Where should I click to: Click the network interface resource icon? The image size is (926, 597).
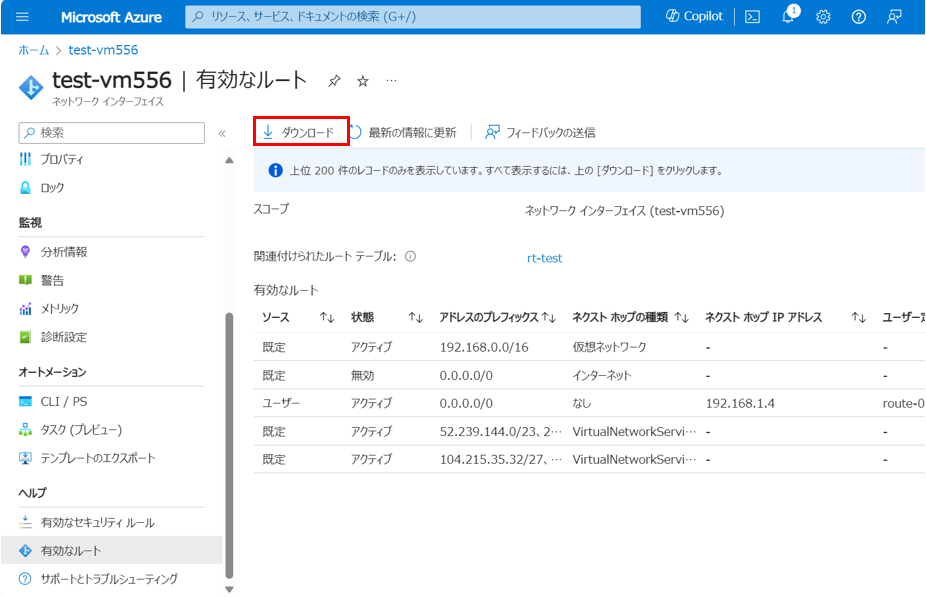point(31,87)
